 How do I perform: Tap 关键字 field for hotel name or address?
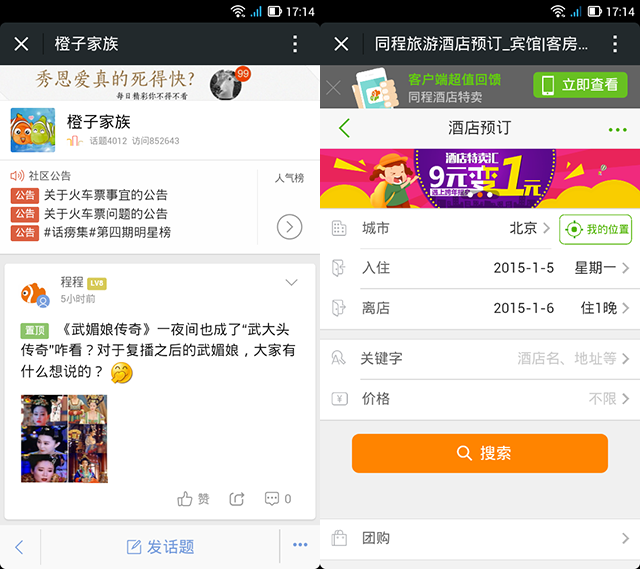[480, 359]
